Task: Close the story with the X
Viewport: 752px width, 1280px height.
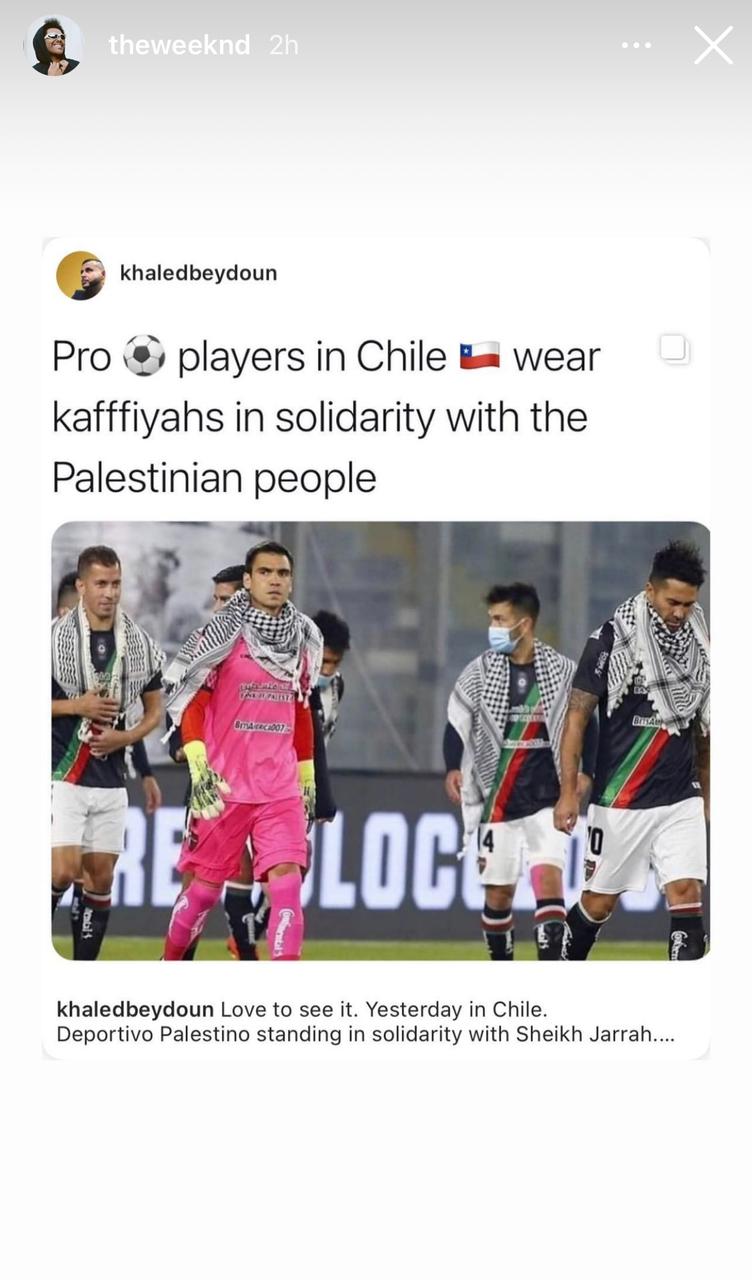Action: (713, 45)
